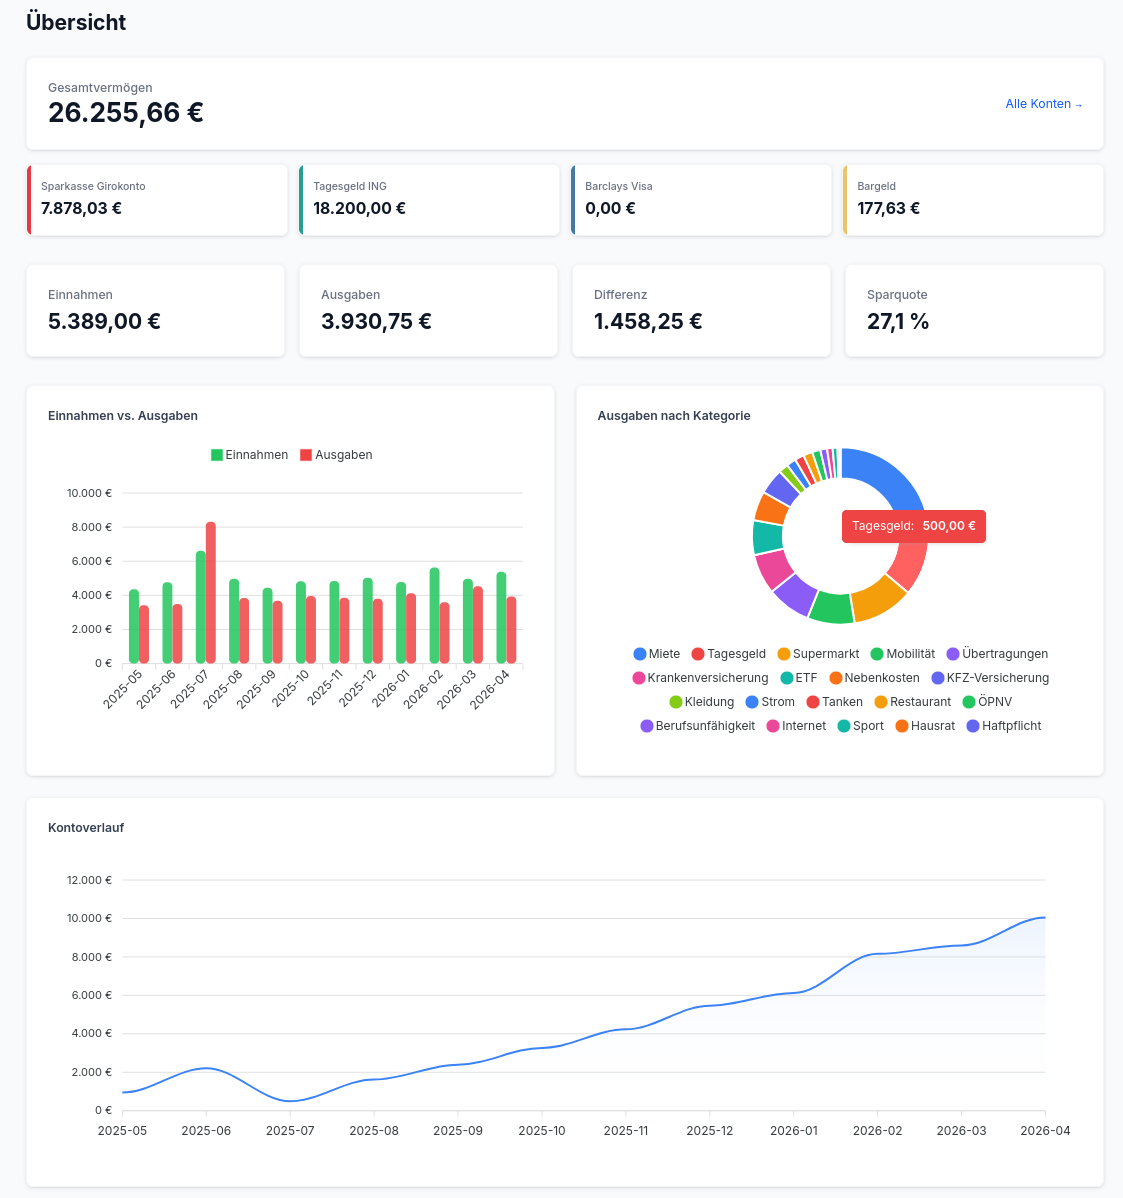Open Alle Konten link
1123x1198 pixels.
(x=1044, y=103)
